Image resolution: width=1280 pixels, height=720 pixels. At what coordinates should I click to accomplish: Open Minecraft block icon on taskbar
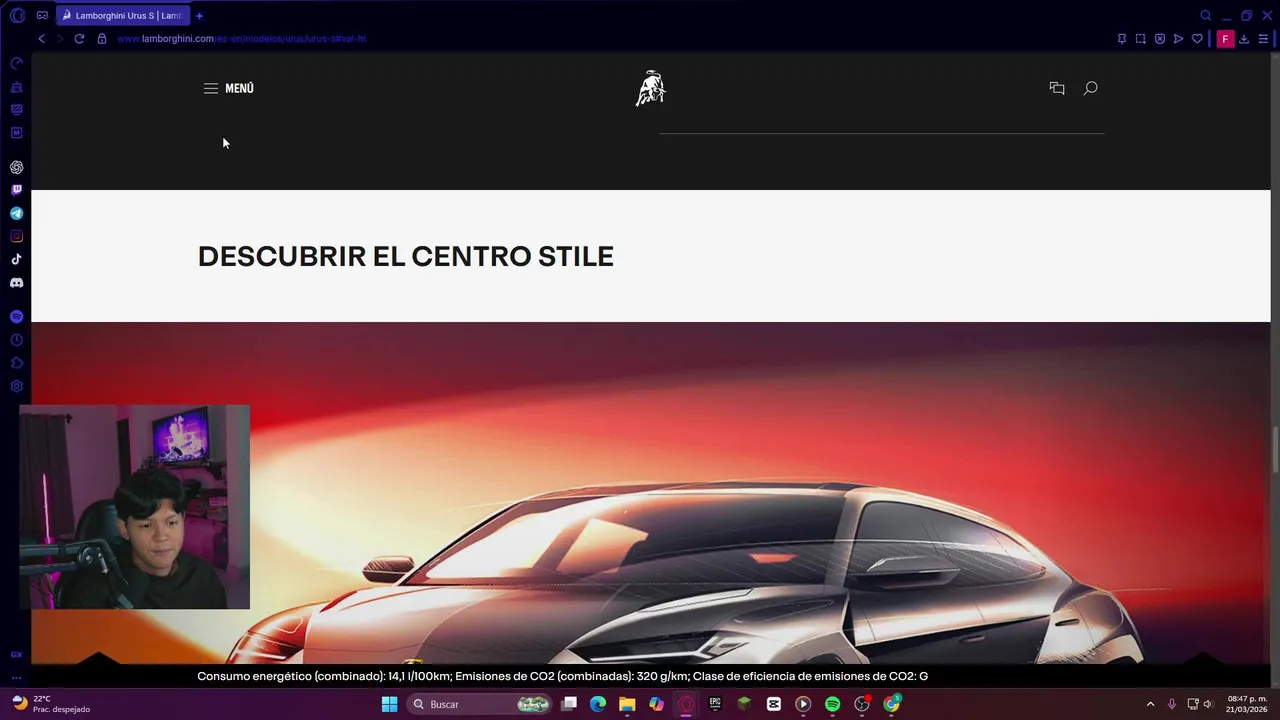744,704
